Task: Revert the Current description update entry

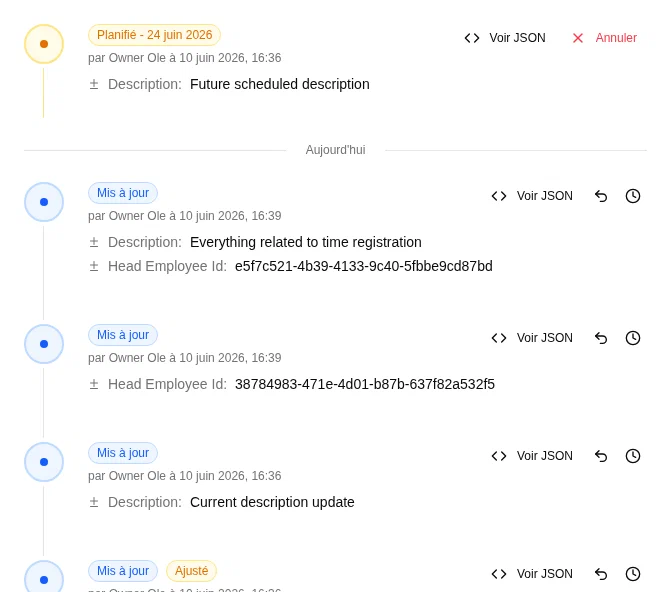Action: pos(601,456)
